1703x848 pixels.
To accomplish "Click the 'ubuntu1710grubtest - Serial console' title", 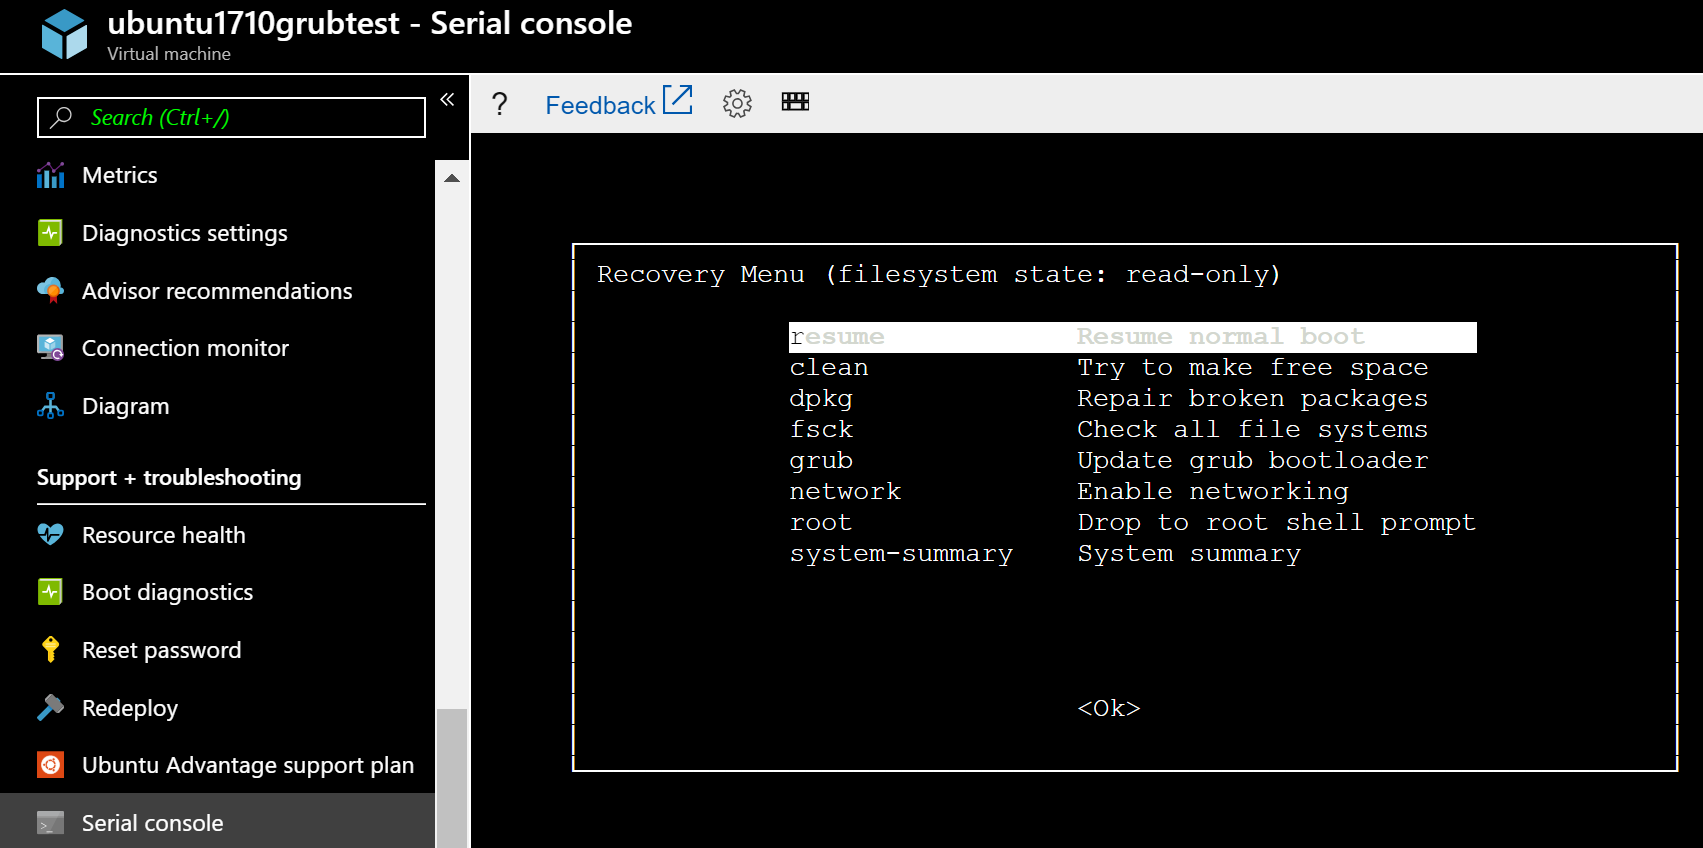I will tap(370, 23).
